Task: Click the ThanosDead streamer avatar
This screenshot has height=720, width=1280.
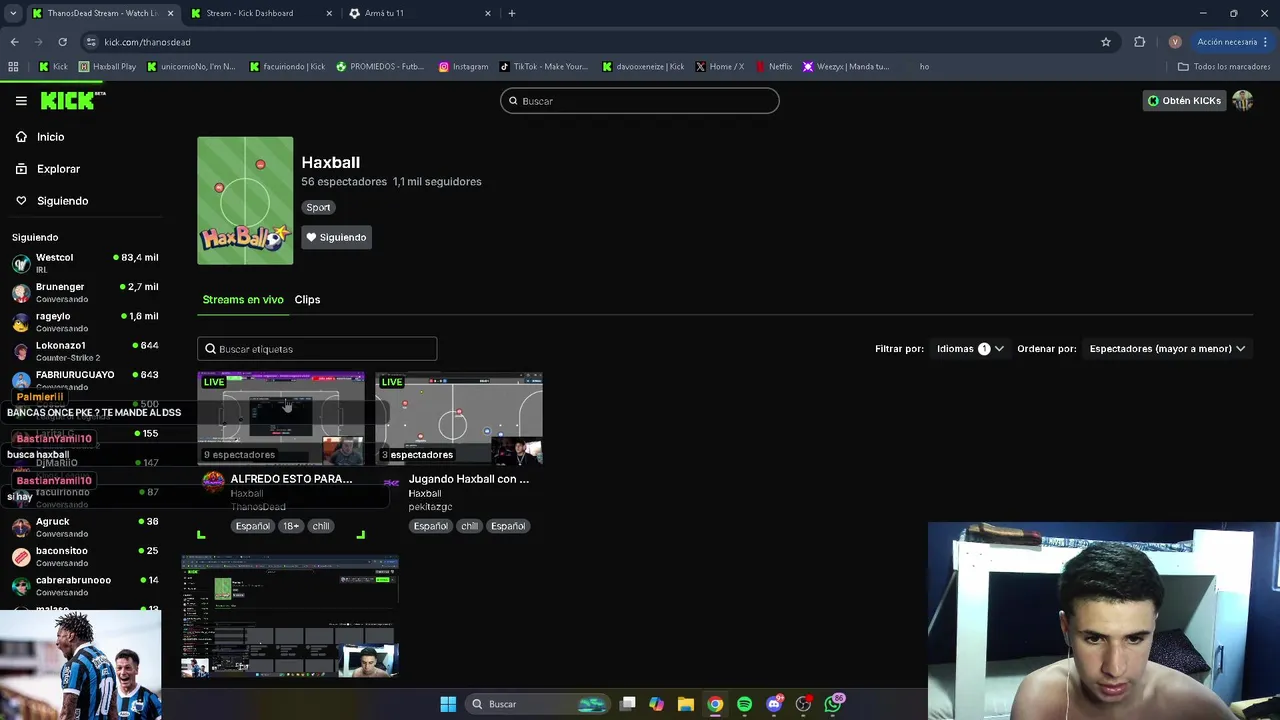Action: coord(213,482)
